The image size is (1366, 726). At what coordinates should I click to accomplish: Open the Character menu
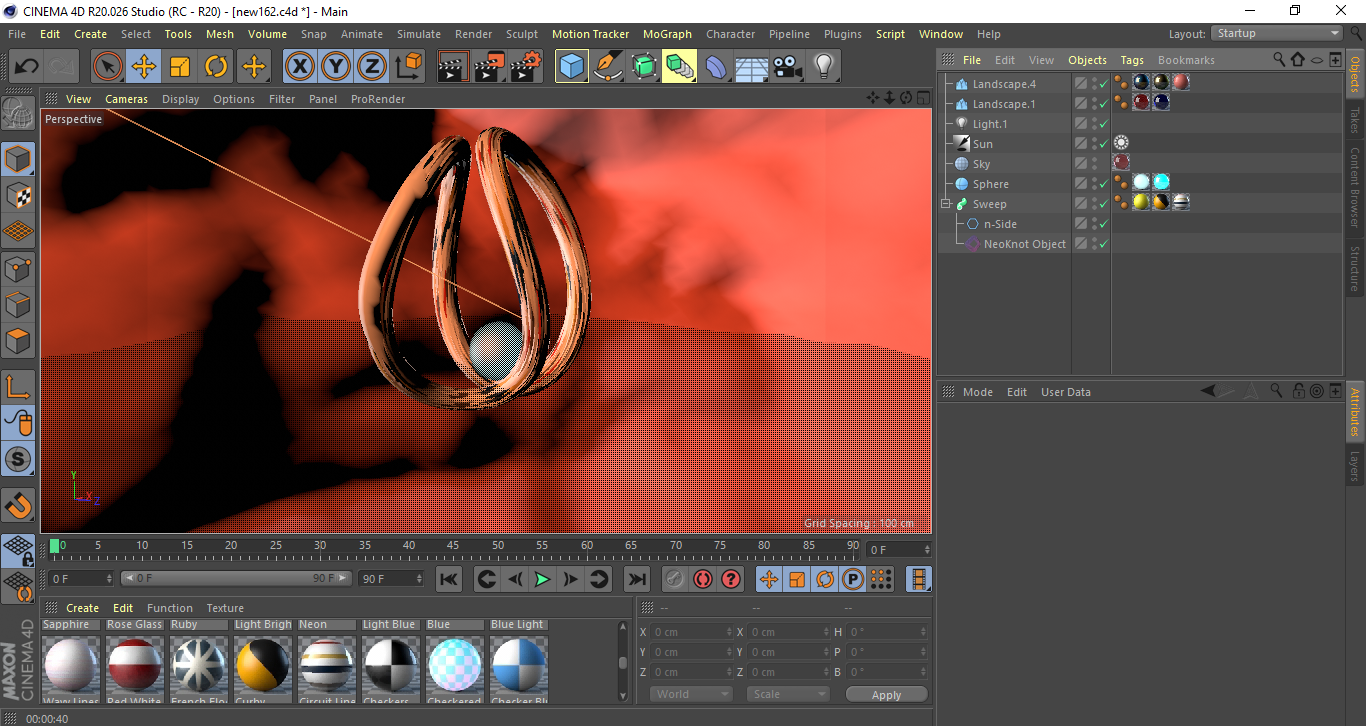[x=731, y=34]
